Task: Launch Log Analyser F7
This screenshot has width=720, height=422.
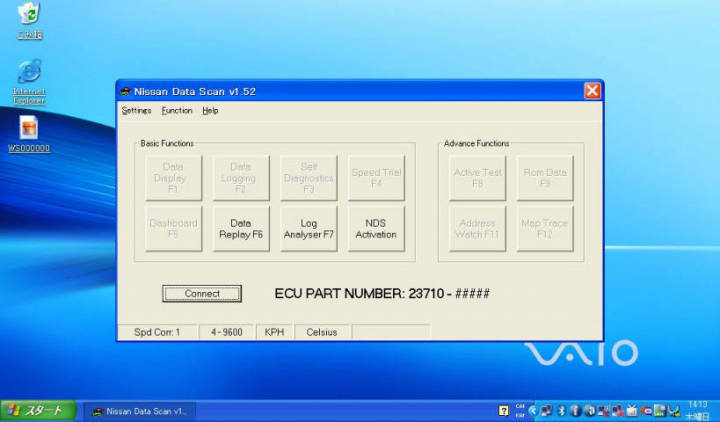Action: point(309,229)
